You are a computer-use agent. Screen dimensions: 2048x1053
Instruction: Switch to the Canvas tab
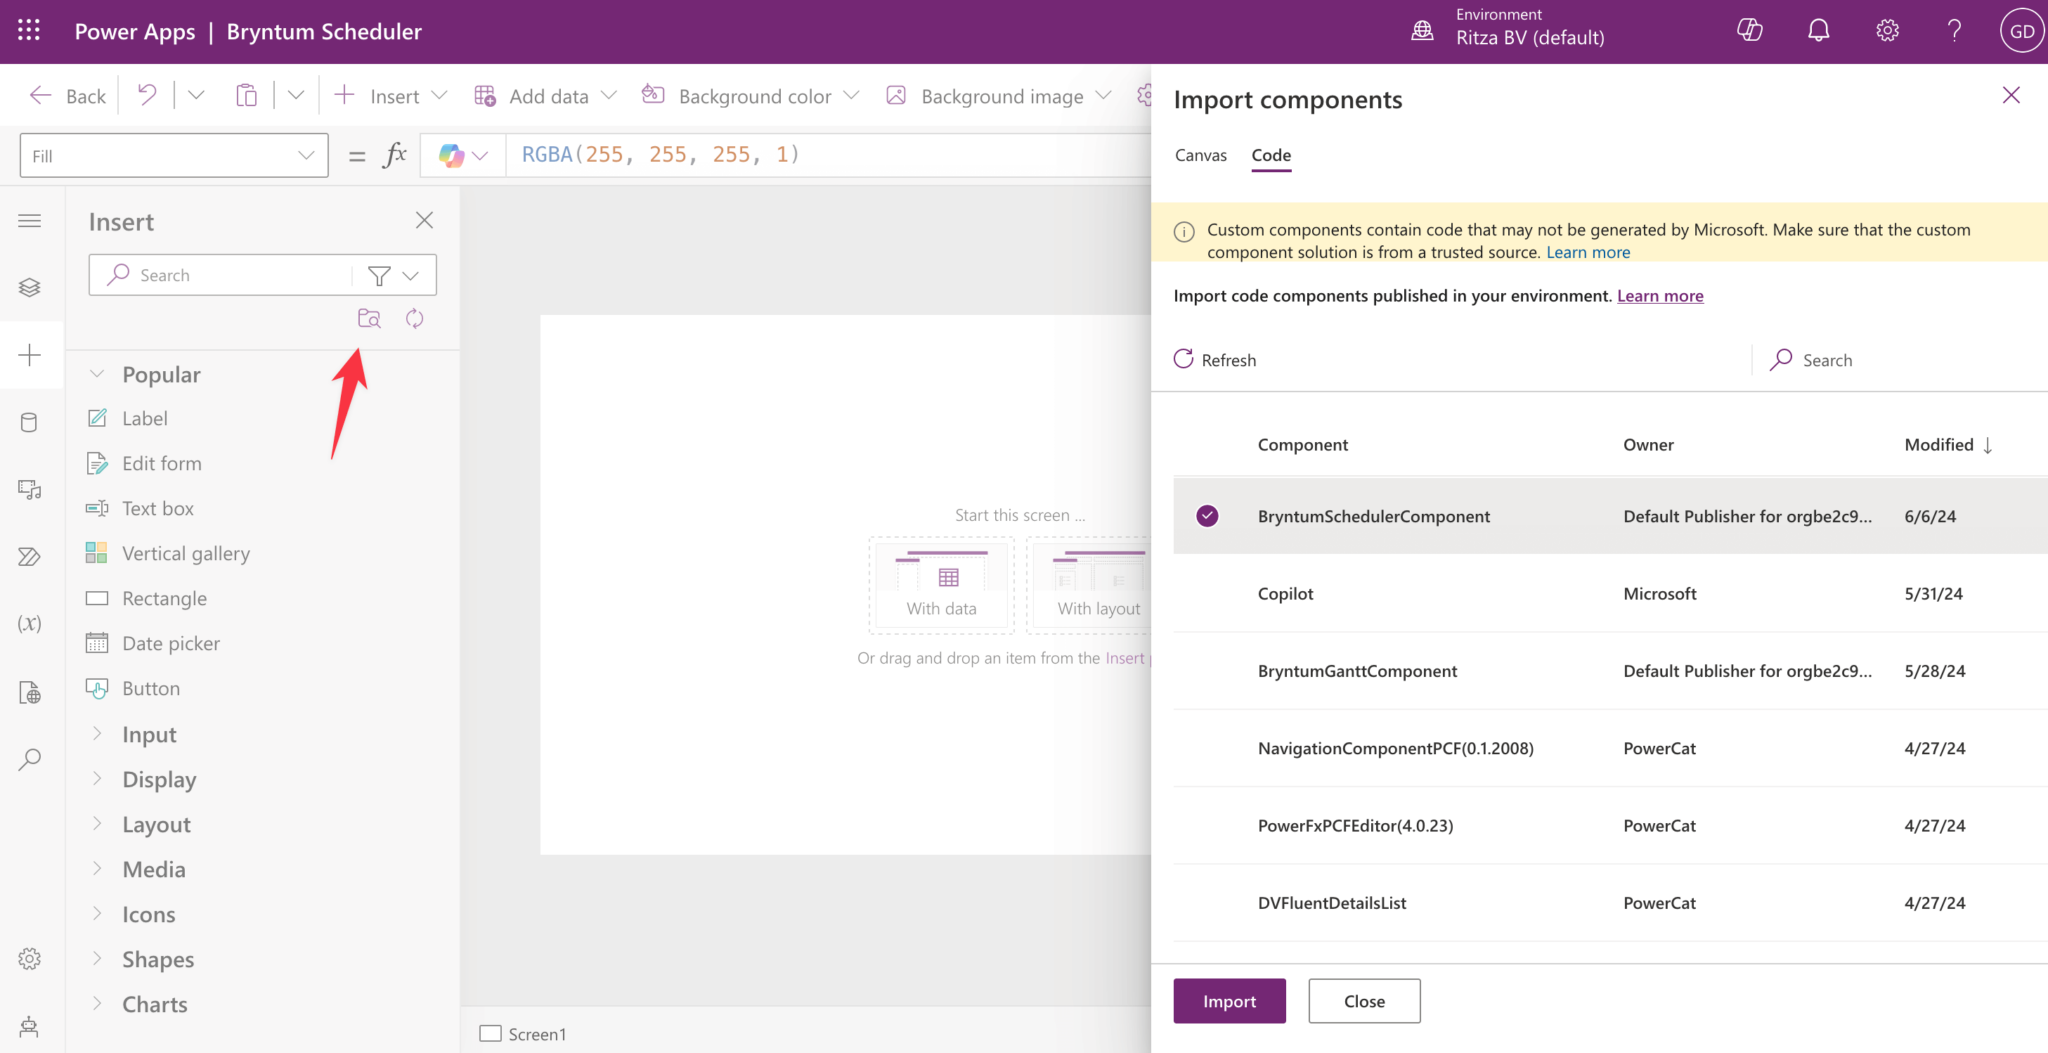point(1200,155)
